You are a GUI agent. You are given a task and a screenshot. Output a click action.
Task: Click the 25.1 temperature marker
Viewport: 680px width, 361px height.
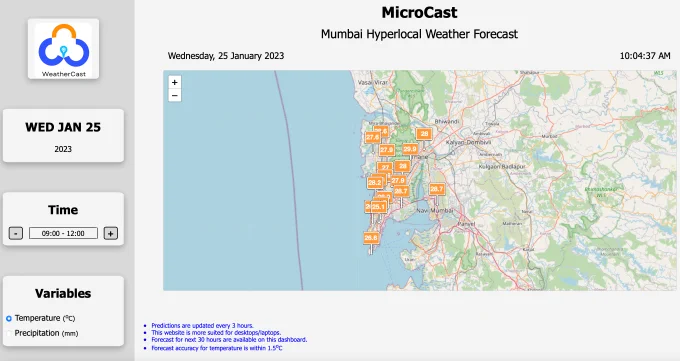click(378, 207)
